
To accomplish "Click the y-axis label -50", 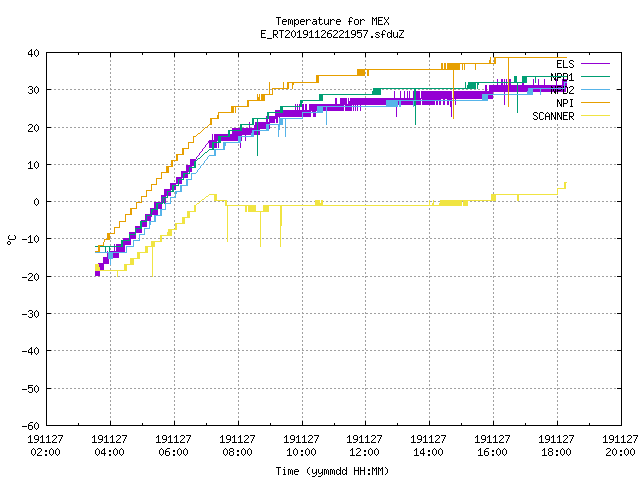I will pyautogui.click(x=31, y=388).
